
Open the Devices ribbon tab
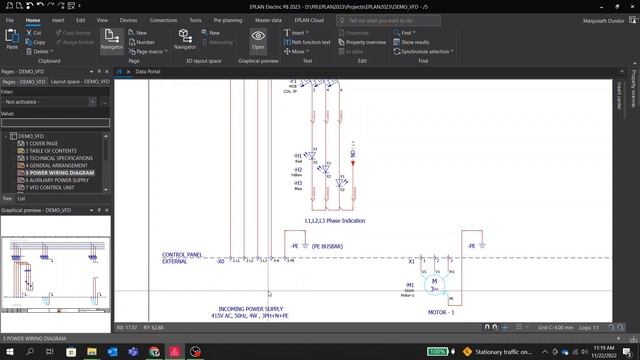tap(128, 20)
